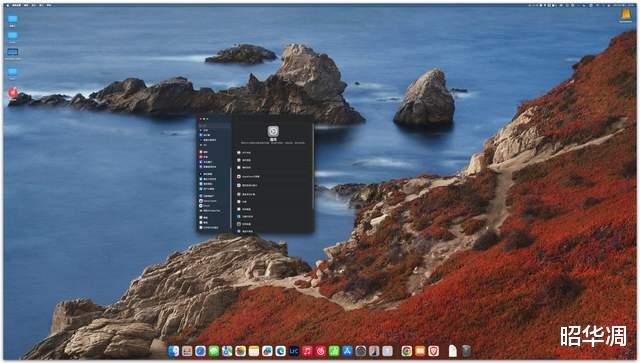Open the Photos app in the Dock

pos(240,351)
